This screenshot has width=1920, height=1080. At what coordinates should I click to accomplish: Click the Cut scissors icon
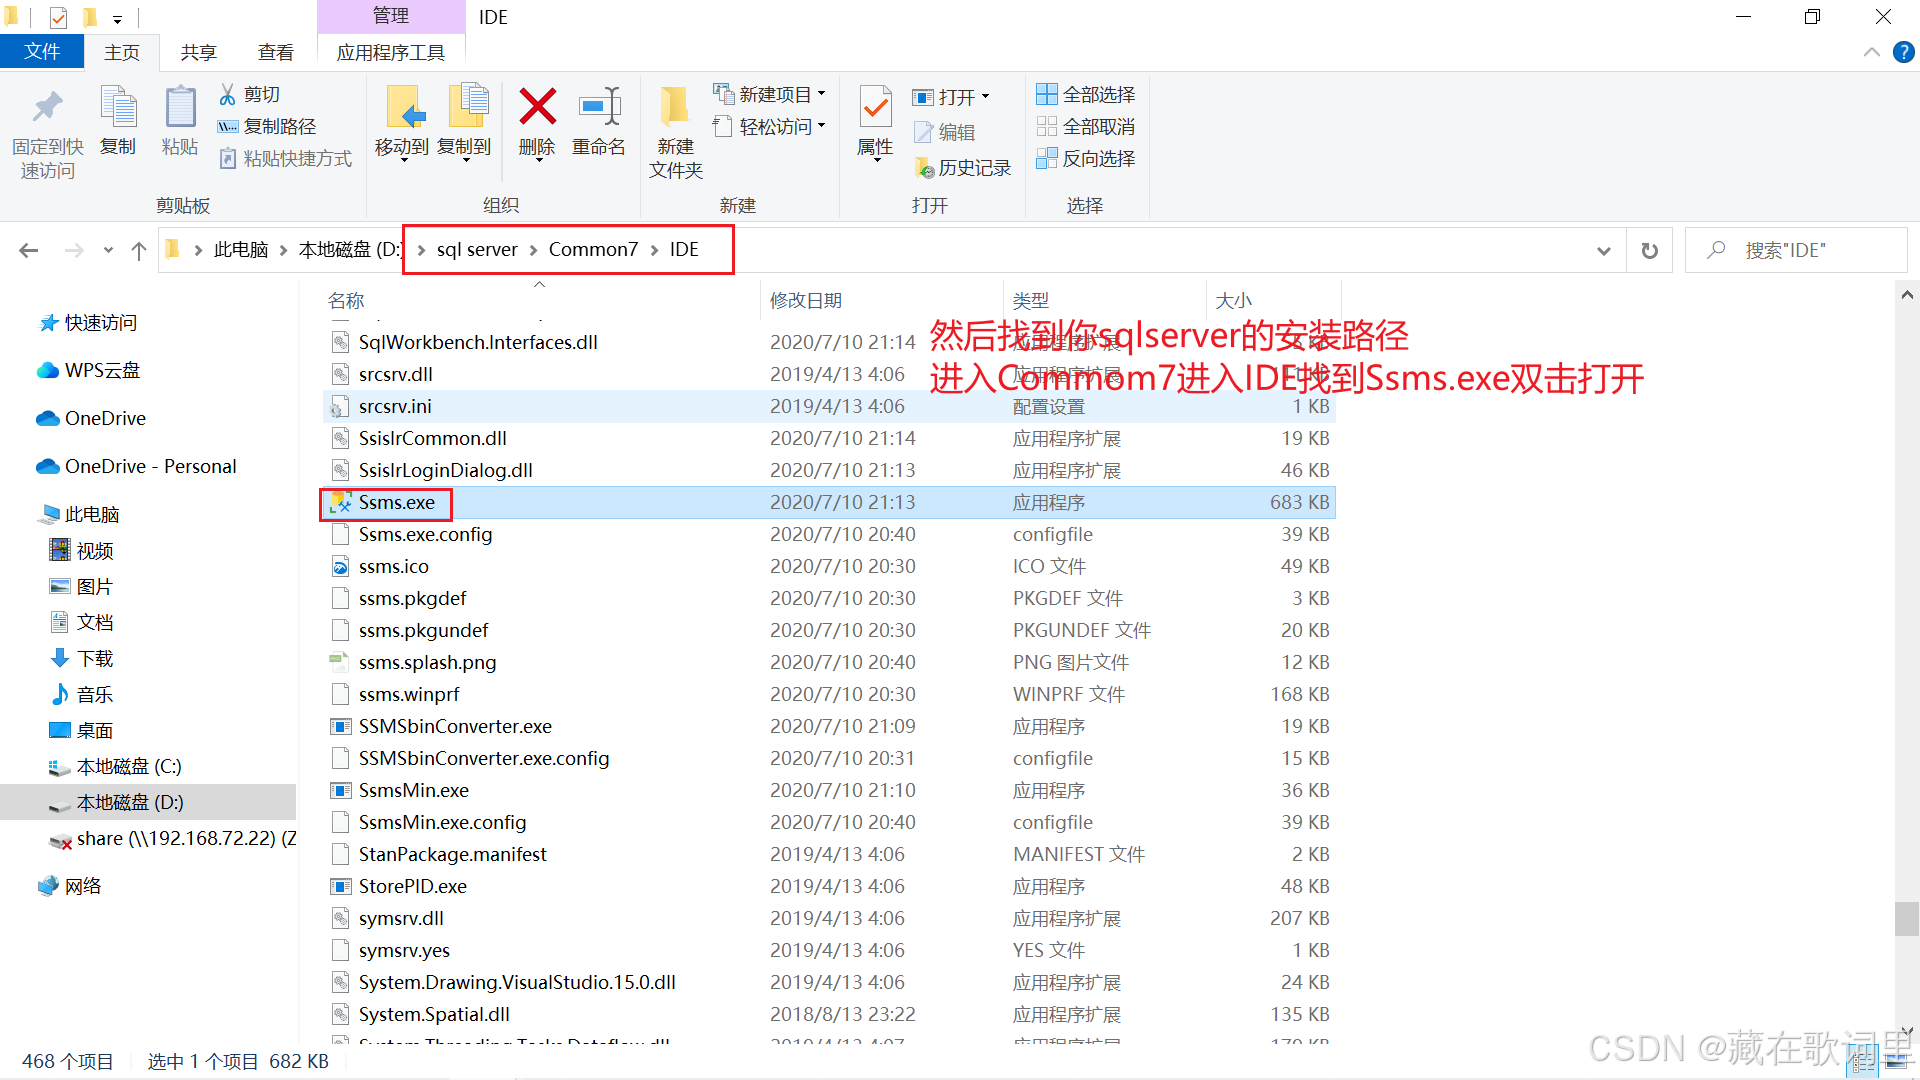pos(228,94)
